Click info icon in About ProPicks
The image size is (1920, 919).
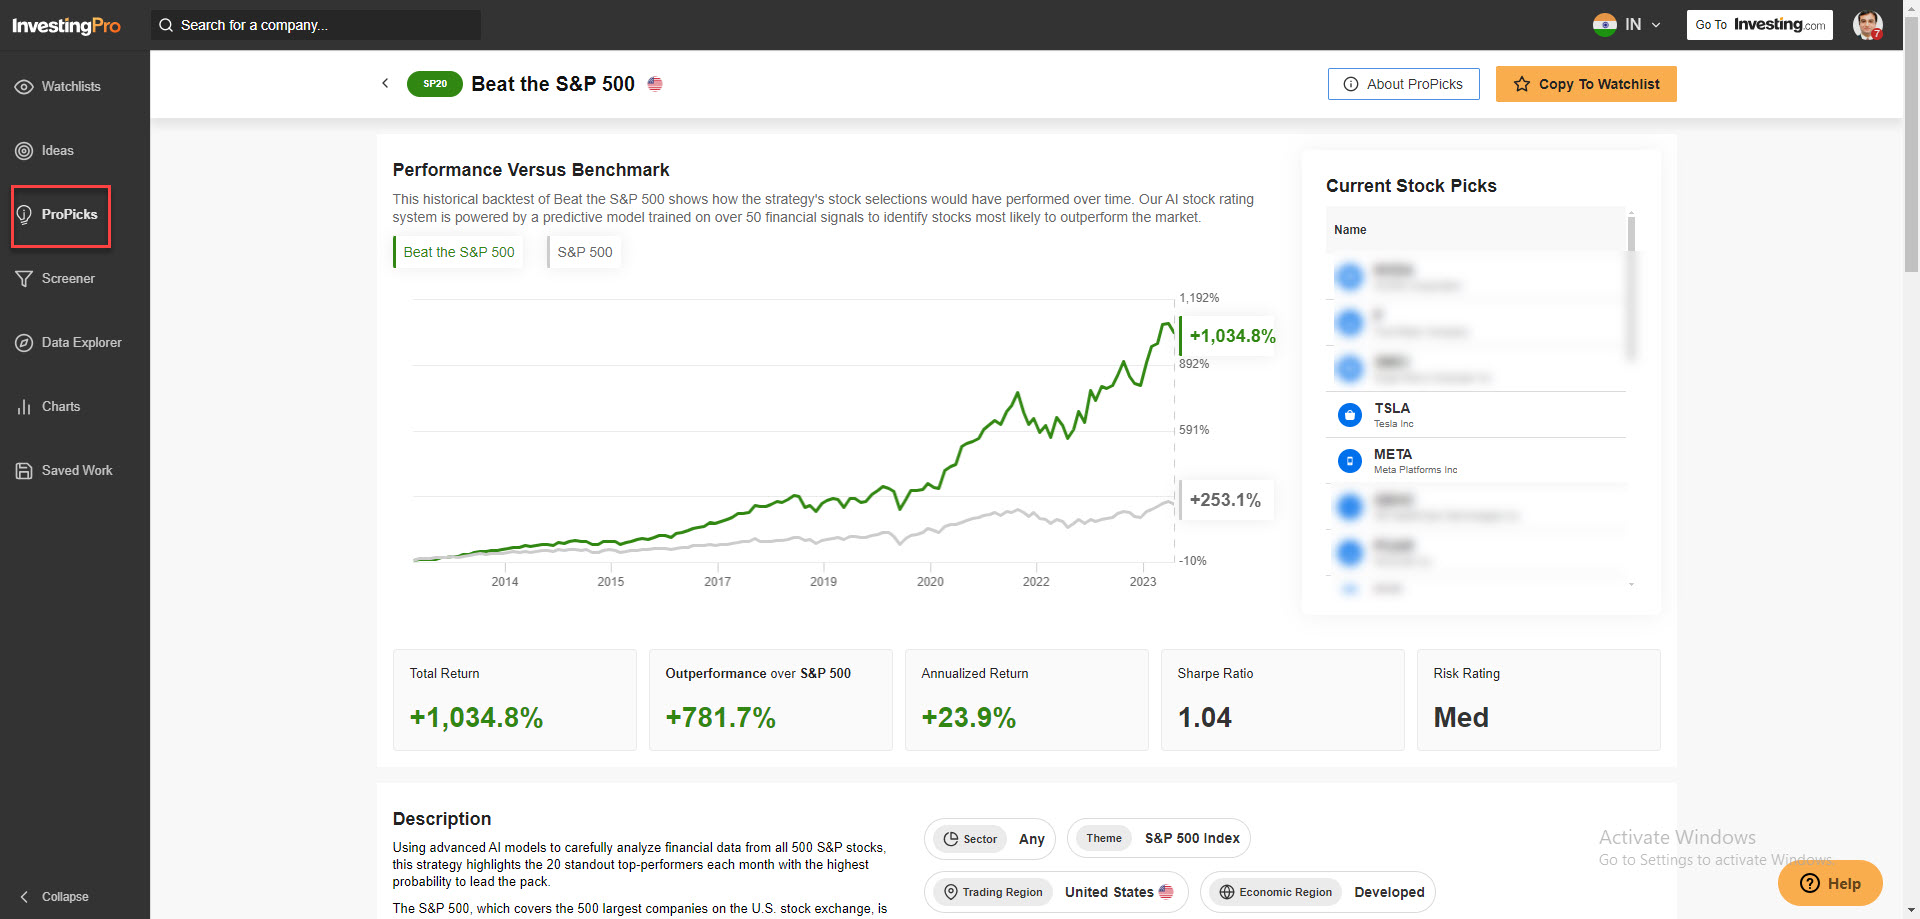pos(1351,84)
